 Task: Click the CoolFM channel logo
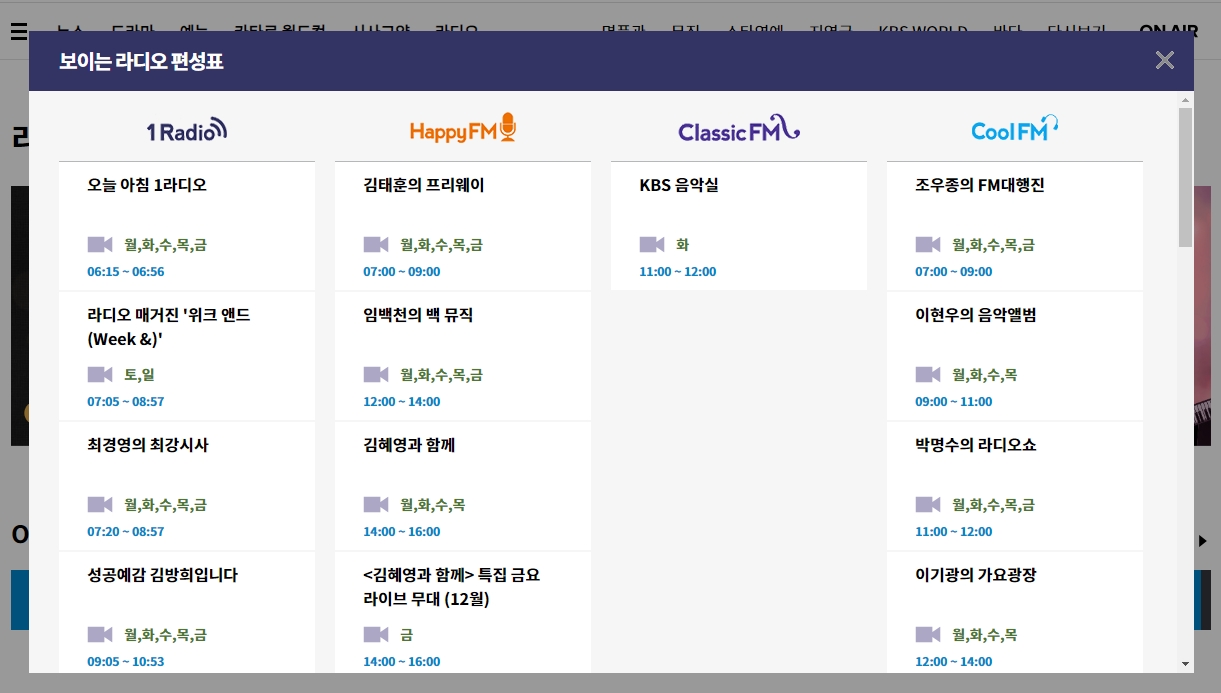(1015, 128)
